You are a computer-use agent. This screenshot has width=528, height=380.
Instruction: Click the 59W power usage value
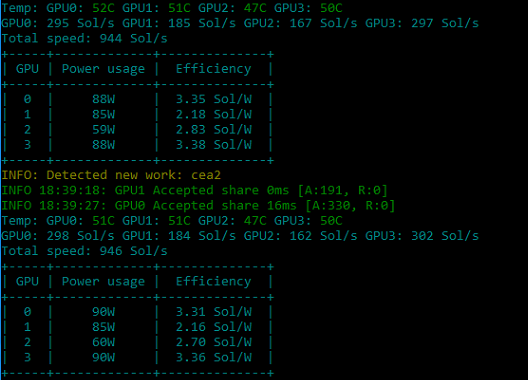(x=104, y=130)
